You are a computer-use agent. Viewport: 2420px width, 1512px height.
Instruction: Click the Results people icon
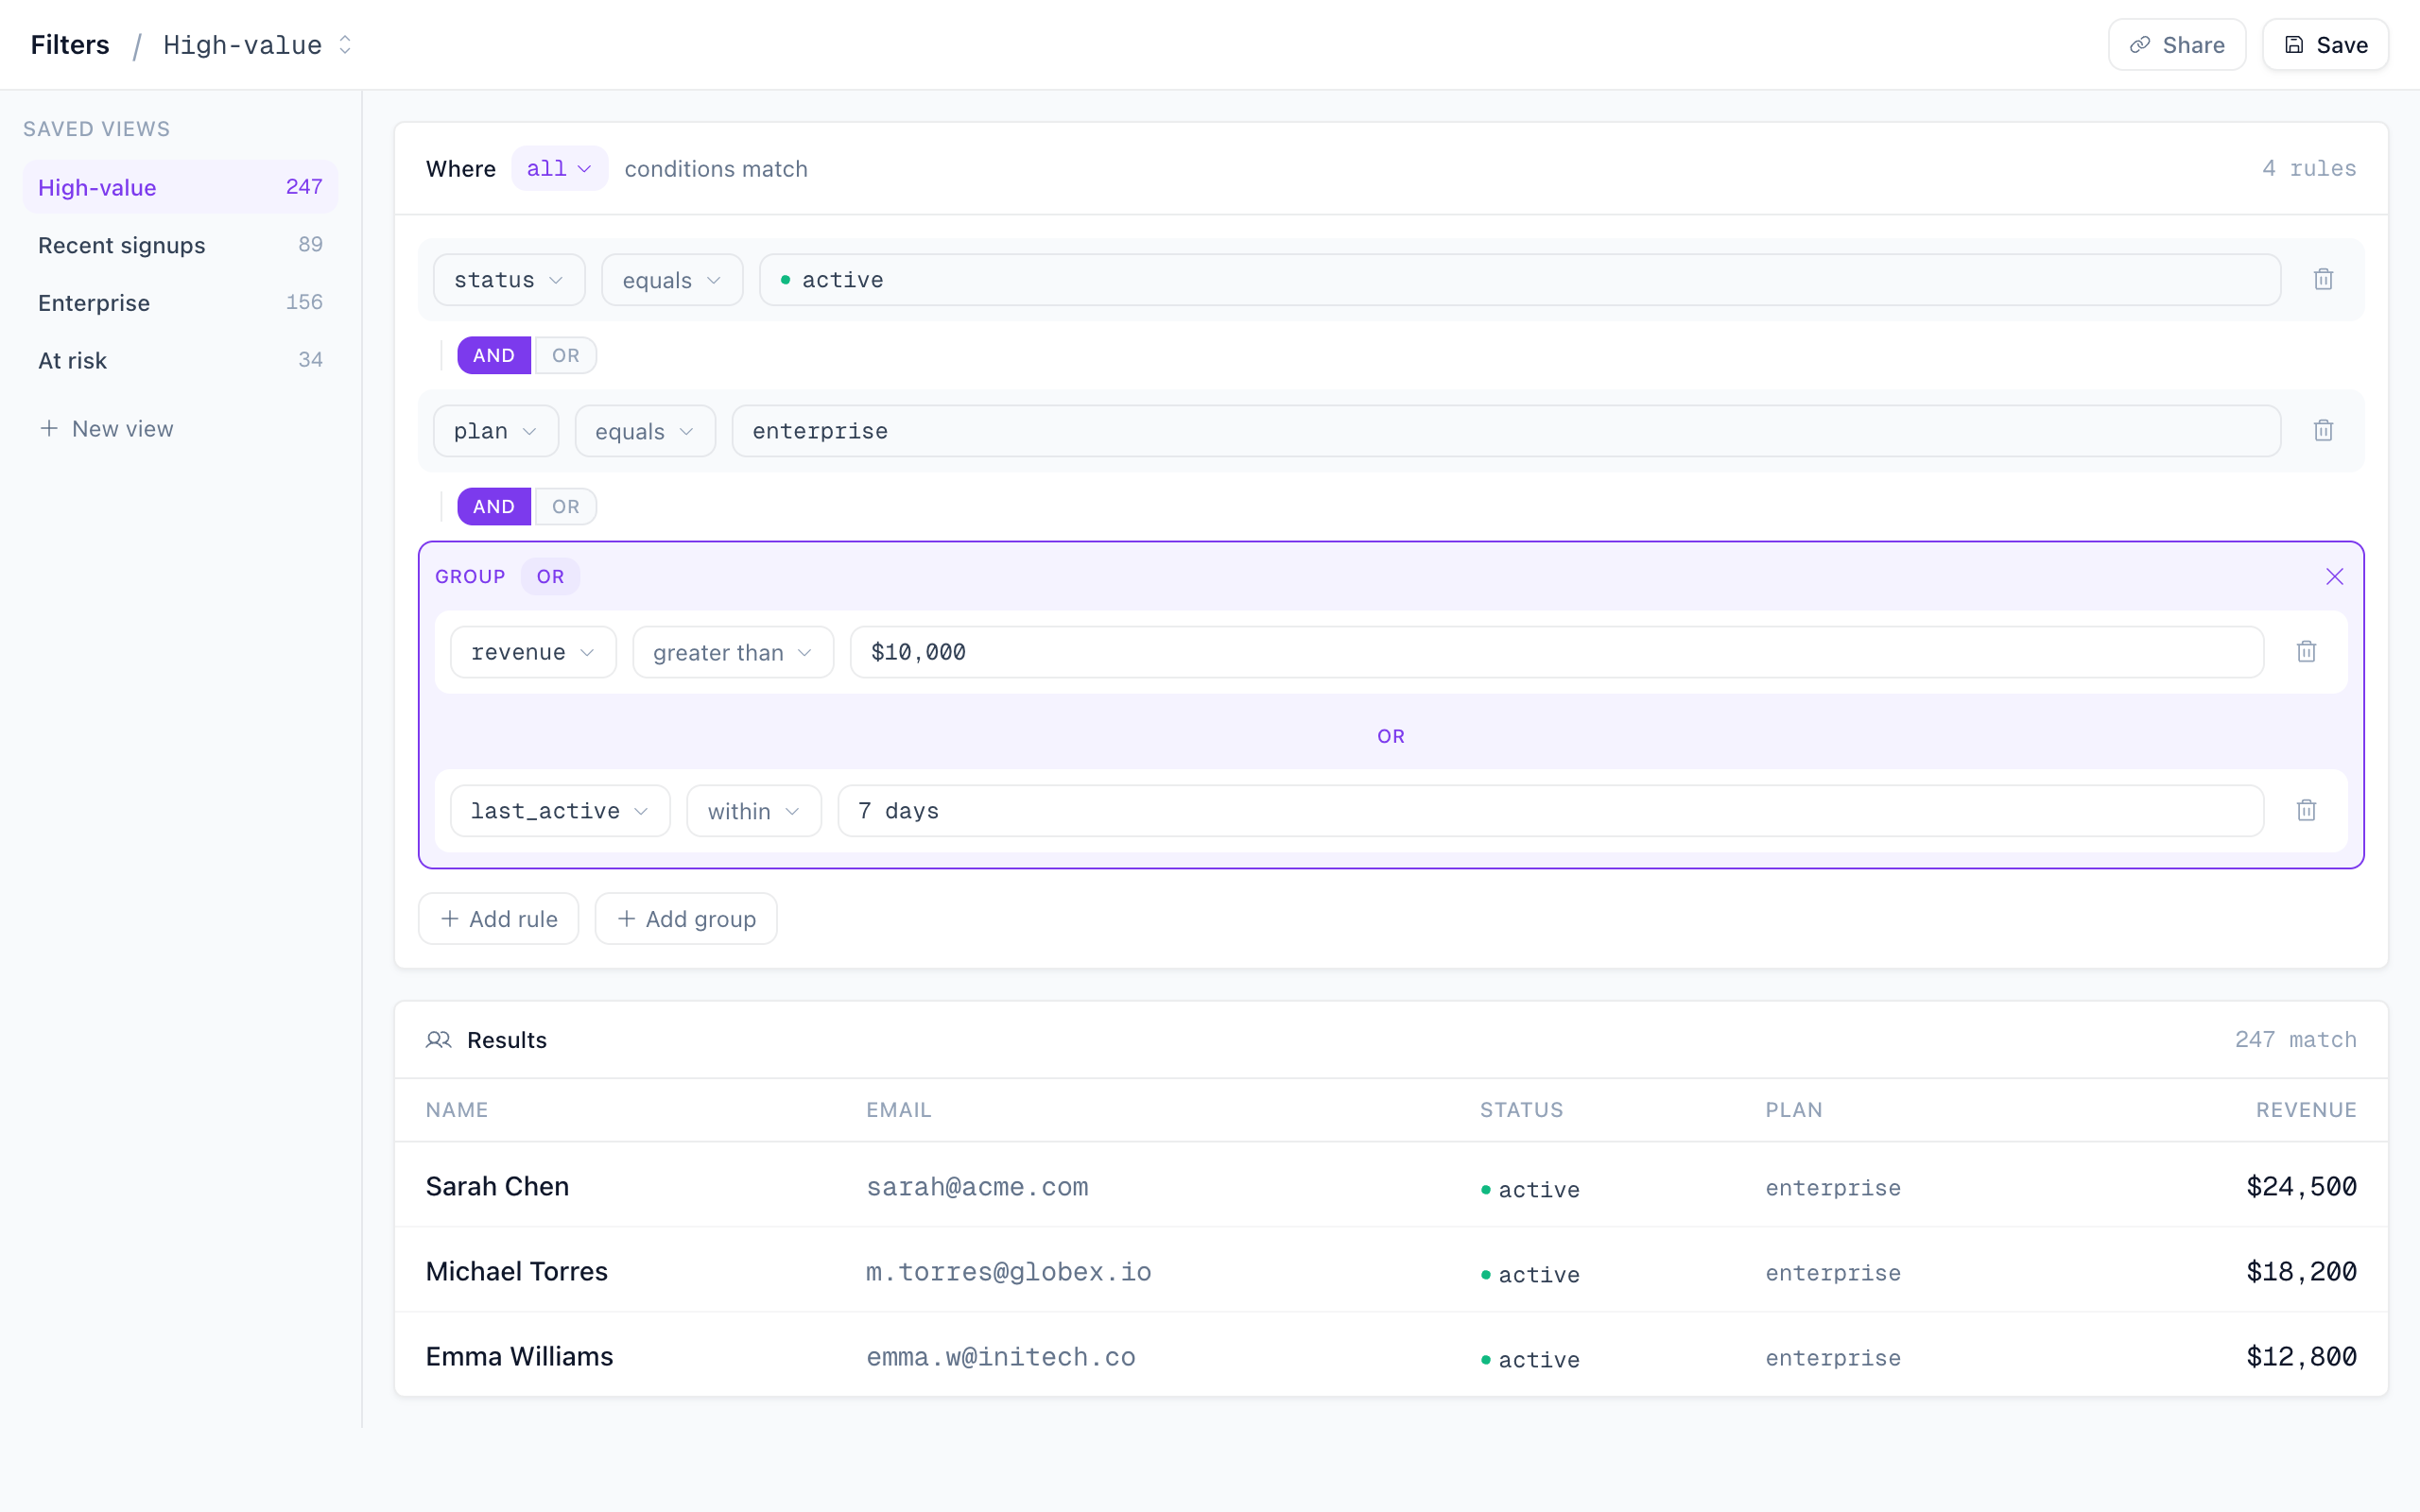coord(440,1040)
